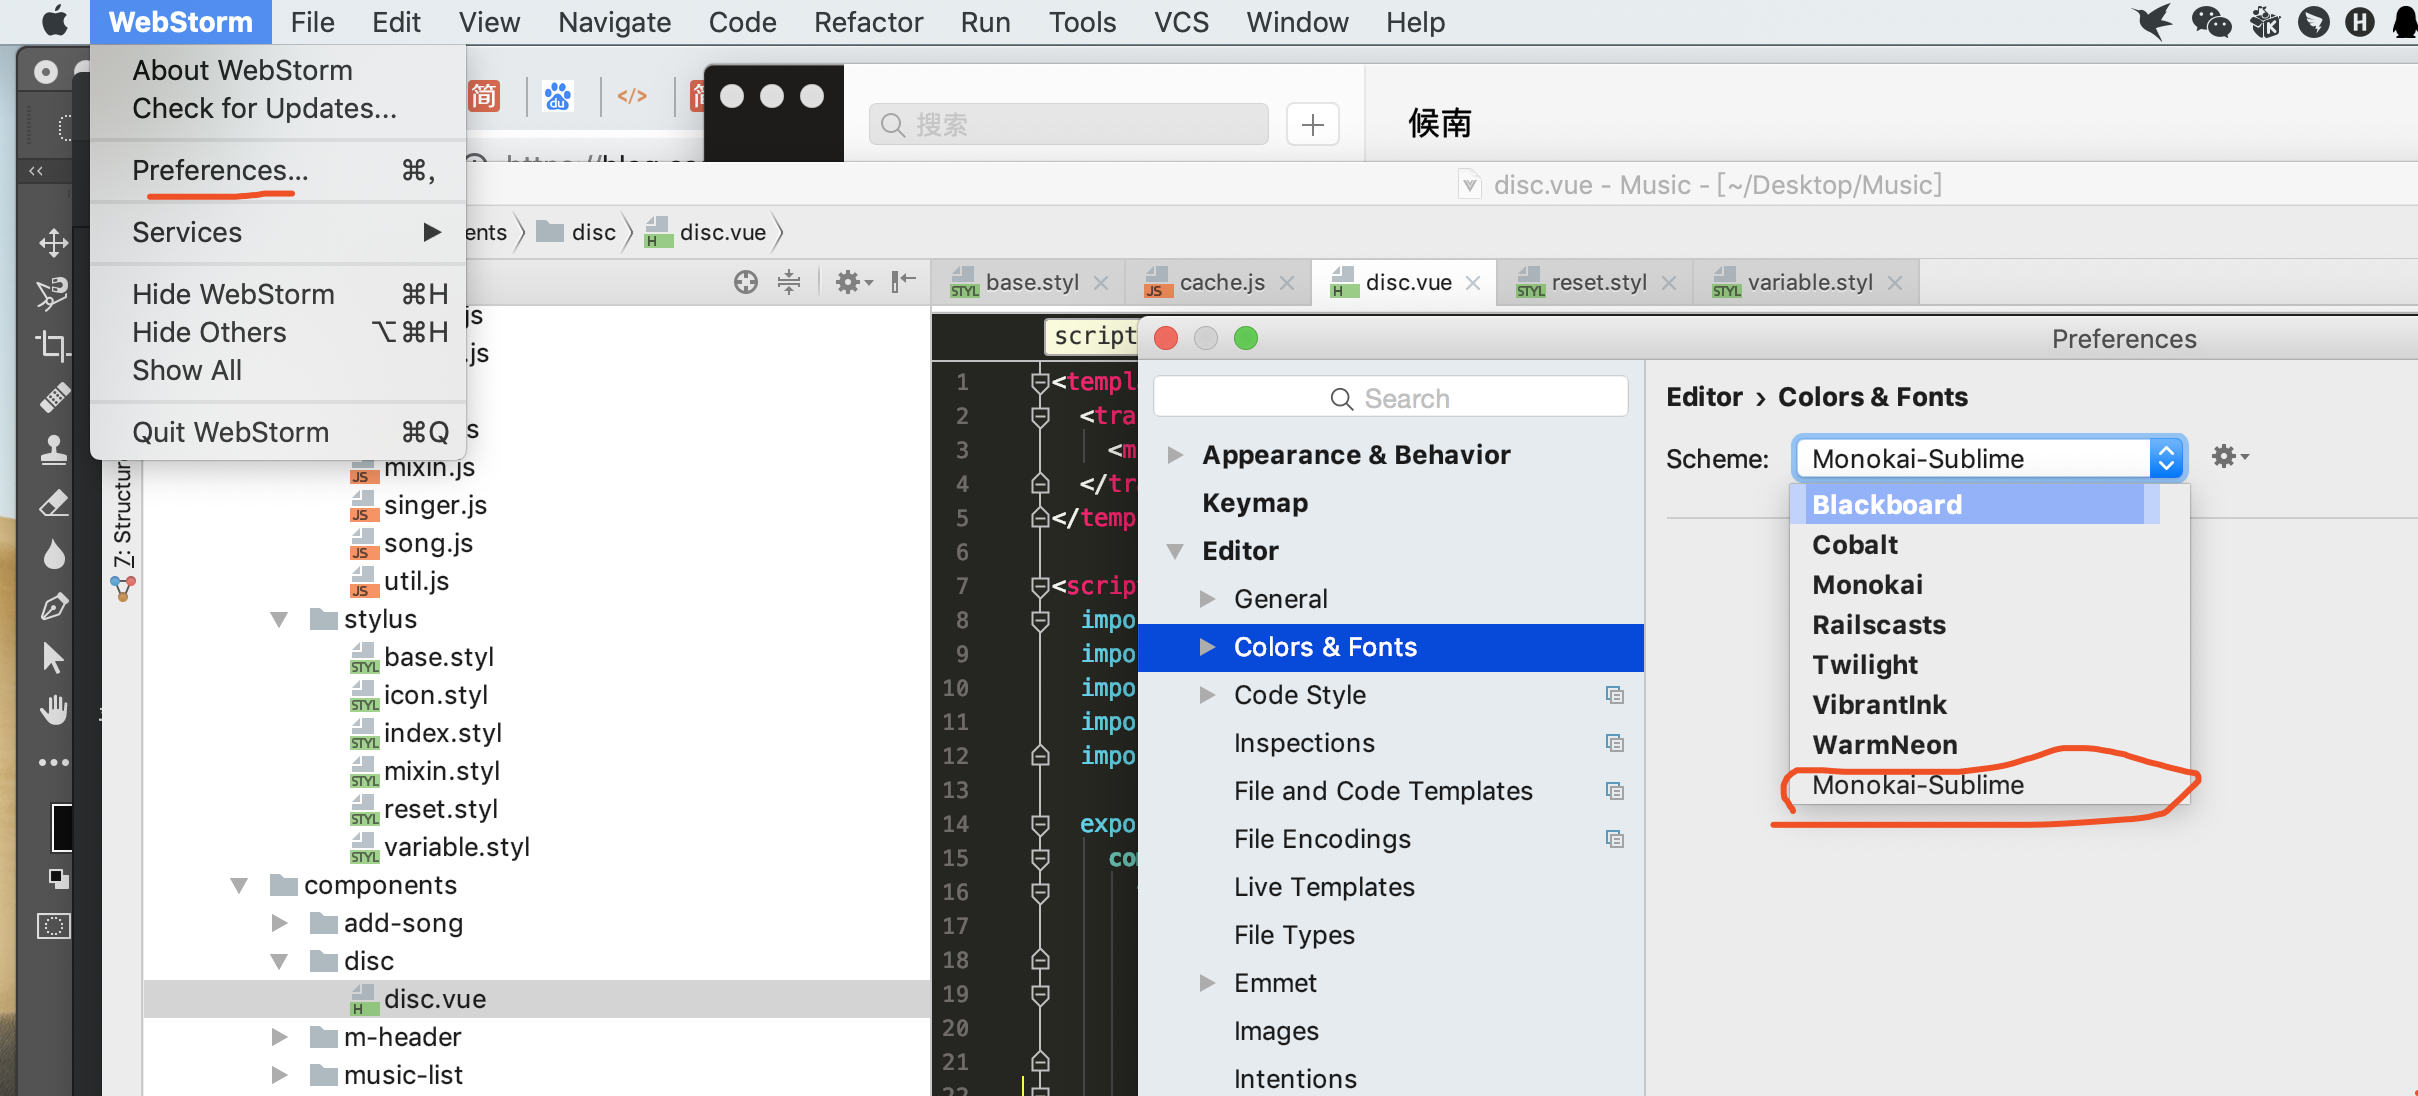Image resolution: width=2418 pixels, height=1096 pixels.
Task: Click the orange code brackets bookmark icon
Action: (632, 96)
